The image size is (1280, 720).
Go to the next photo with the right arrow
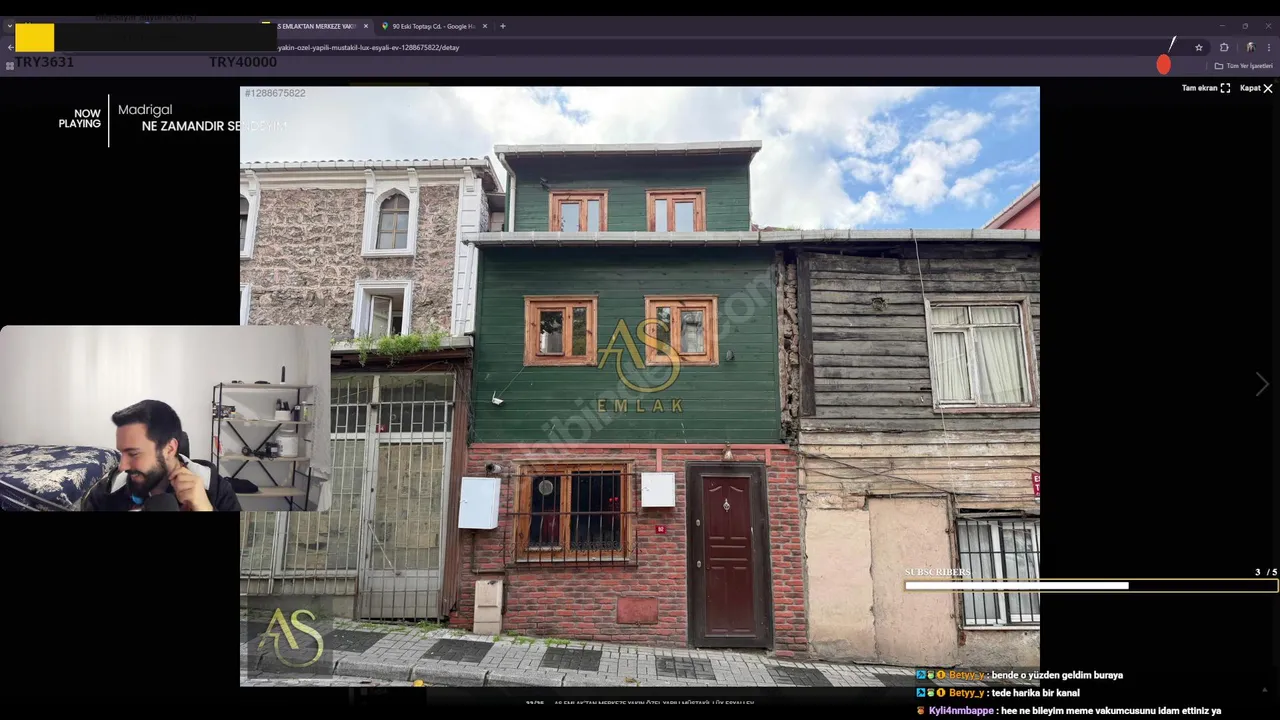[x=1262, y=384]
